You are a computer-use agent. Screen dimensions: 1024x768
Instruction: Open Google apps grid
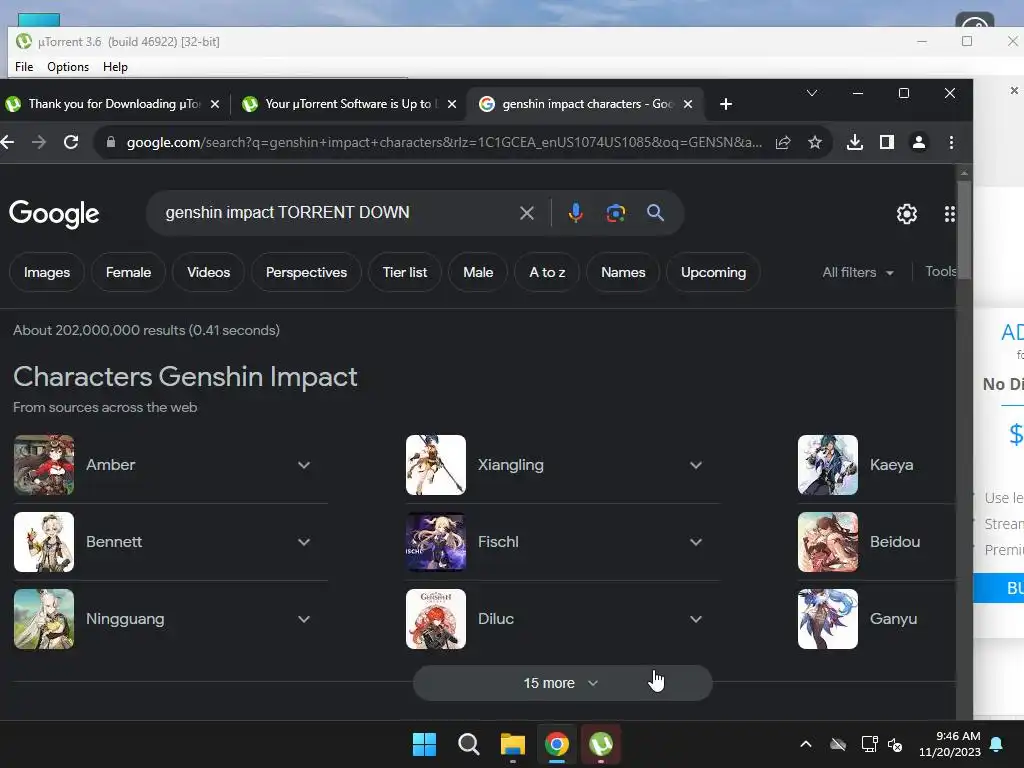(950, 214)
